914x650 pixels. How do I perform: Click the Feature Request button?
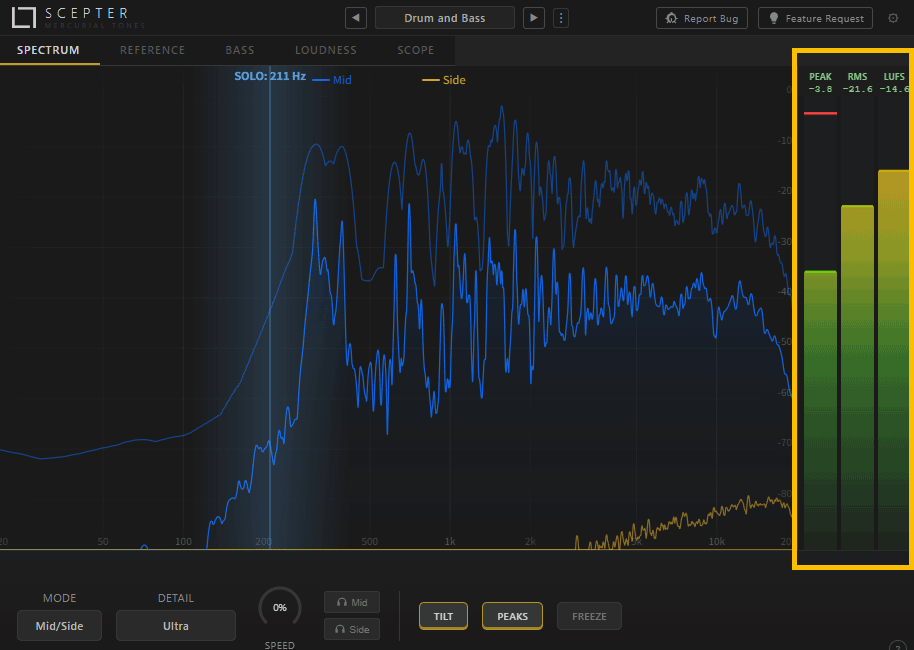pyautogui.click(x=815, y=18)
